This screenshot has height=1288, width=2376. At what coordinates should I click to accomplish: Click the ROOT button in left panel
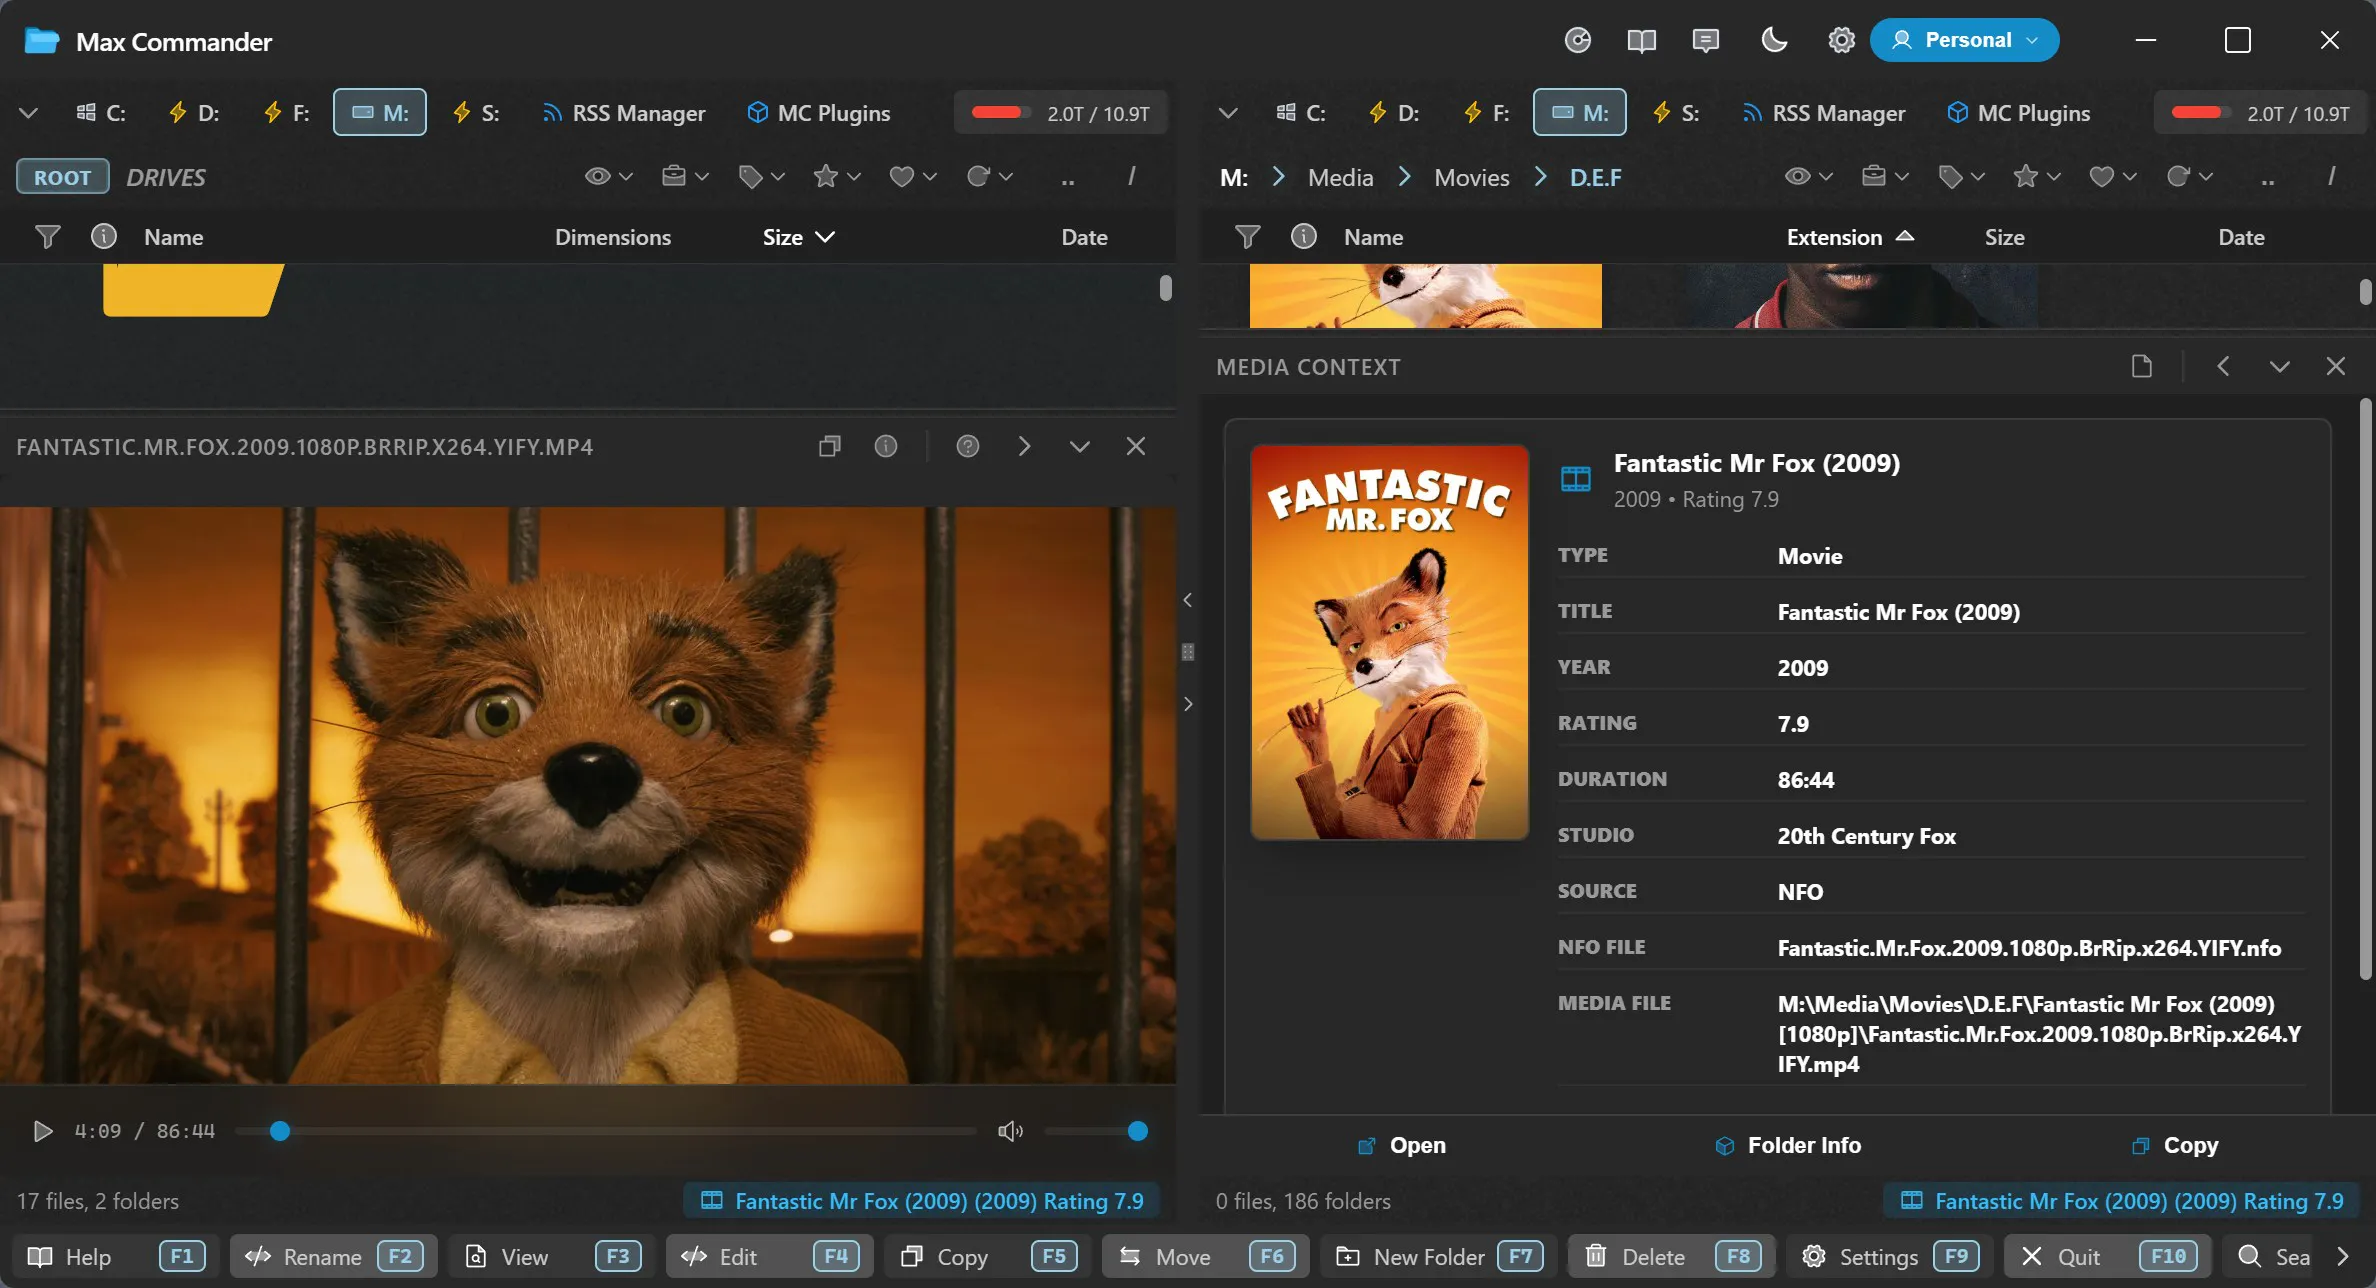62,177
